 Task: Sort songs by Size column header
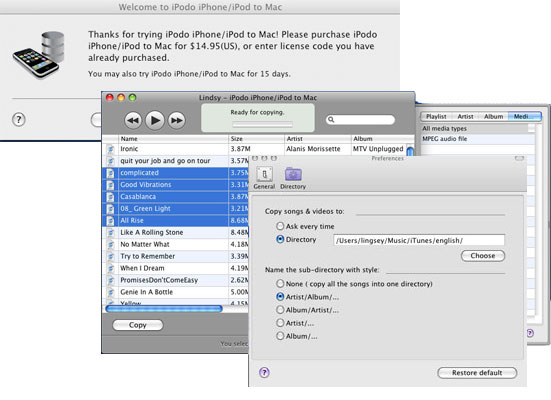[x=256, y=139]
